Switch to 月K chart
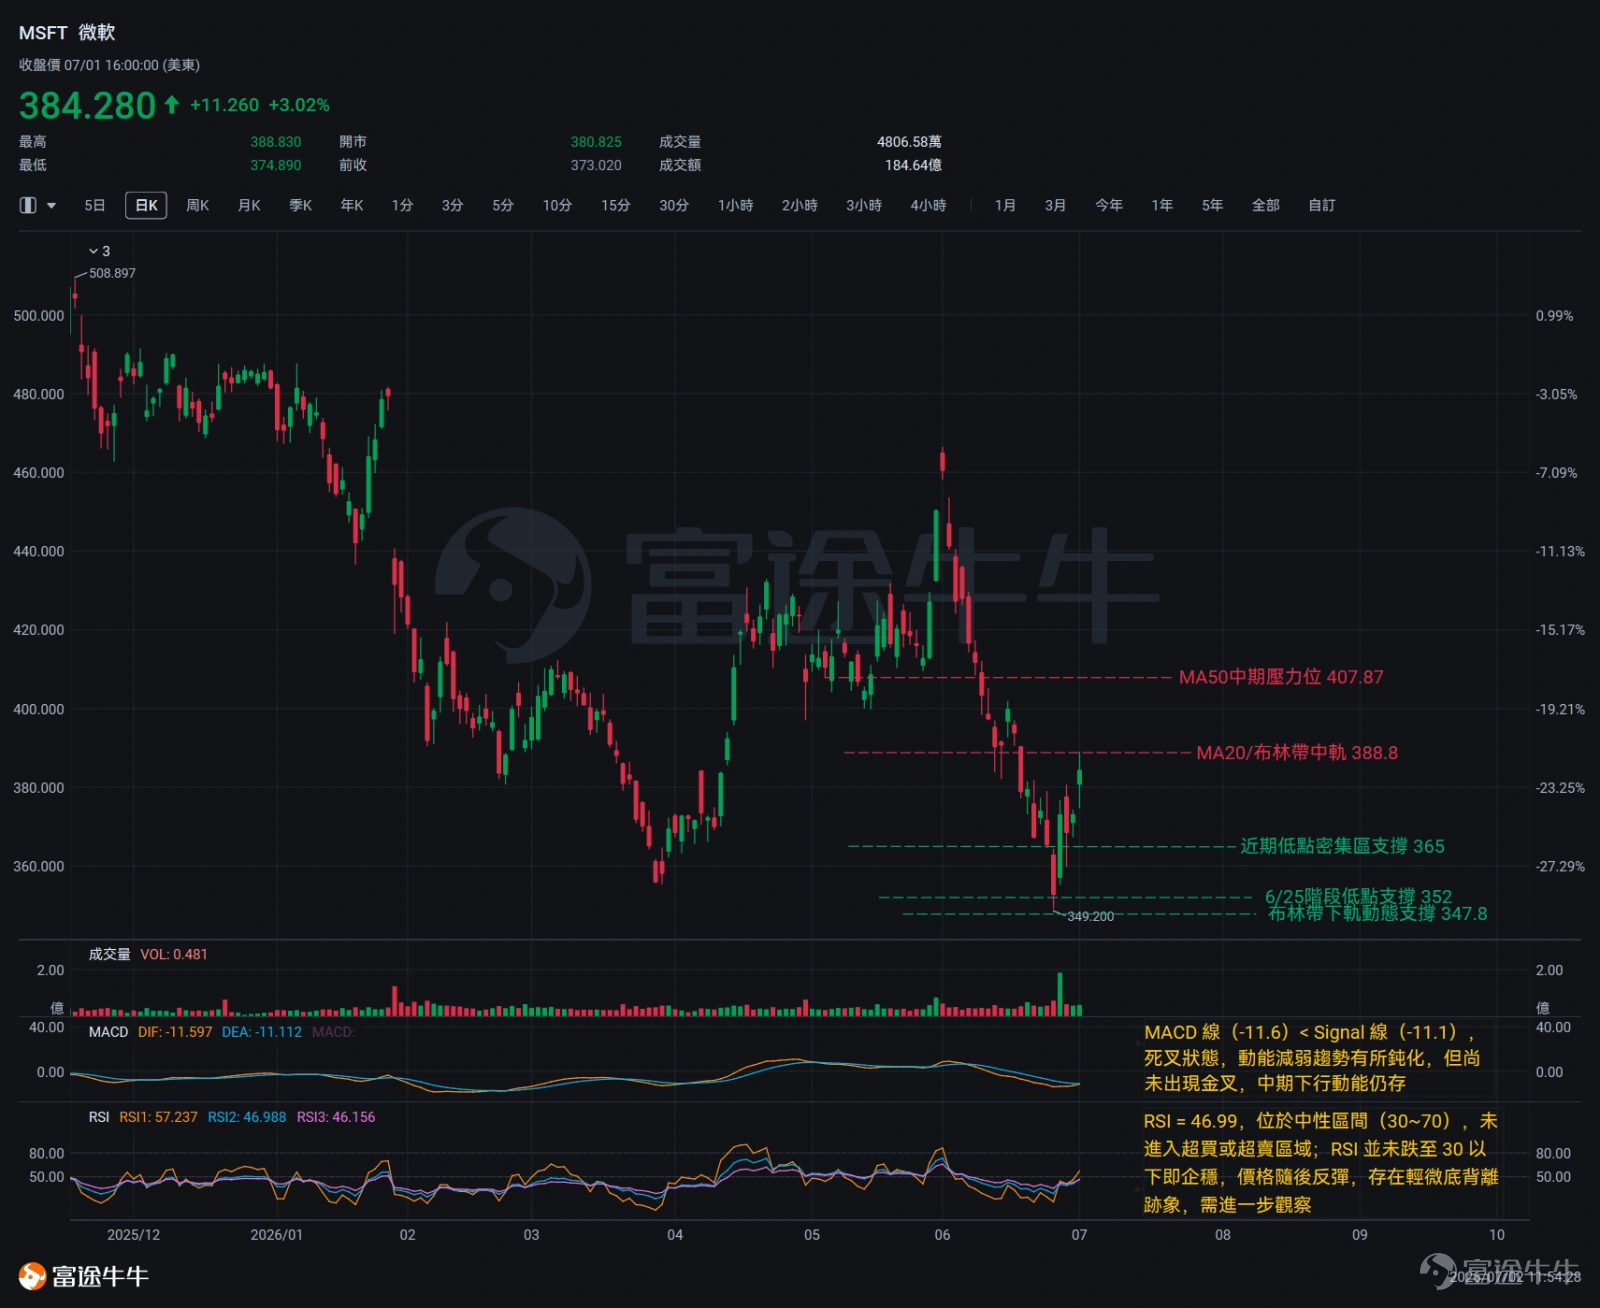 pyautogui.click(x=249, y=205)
